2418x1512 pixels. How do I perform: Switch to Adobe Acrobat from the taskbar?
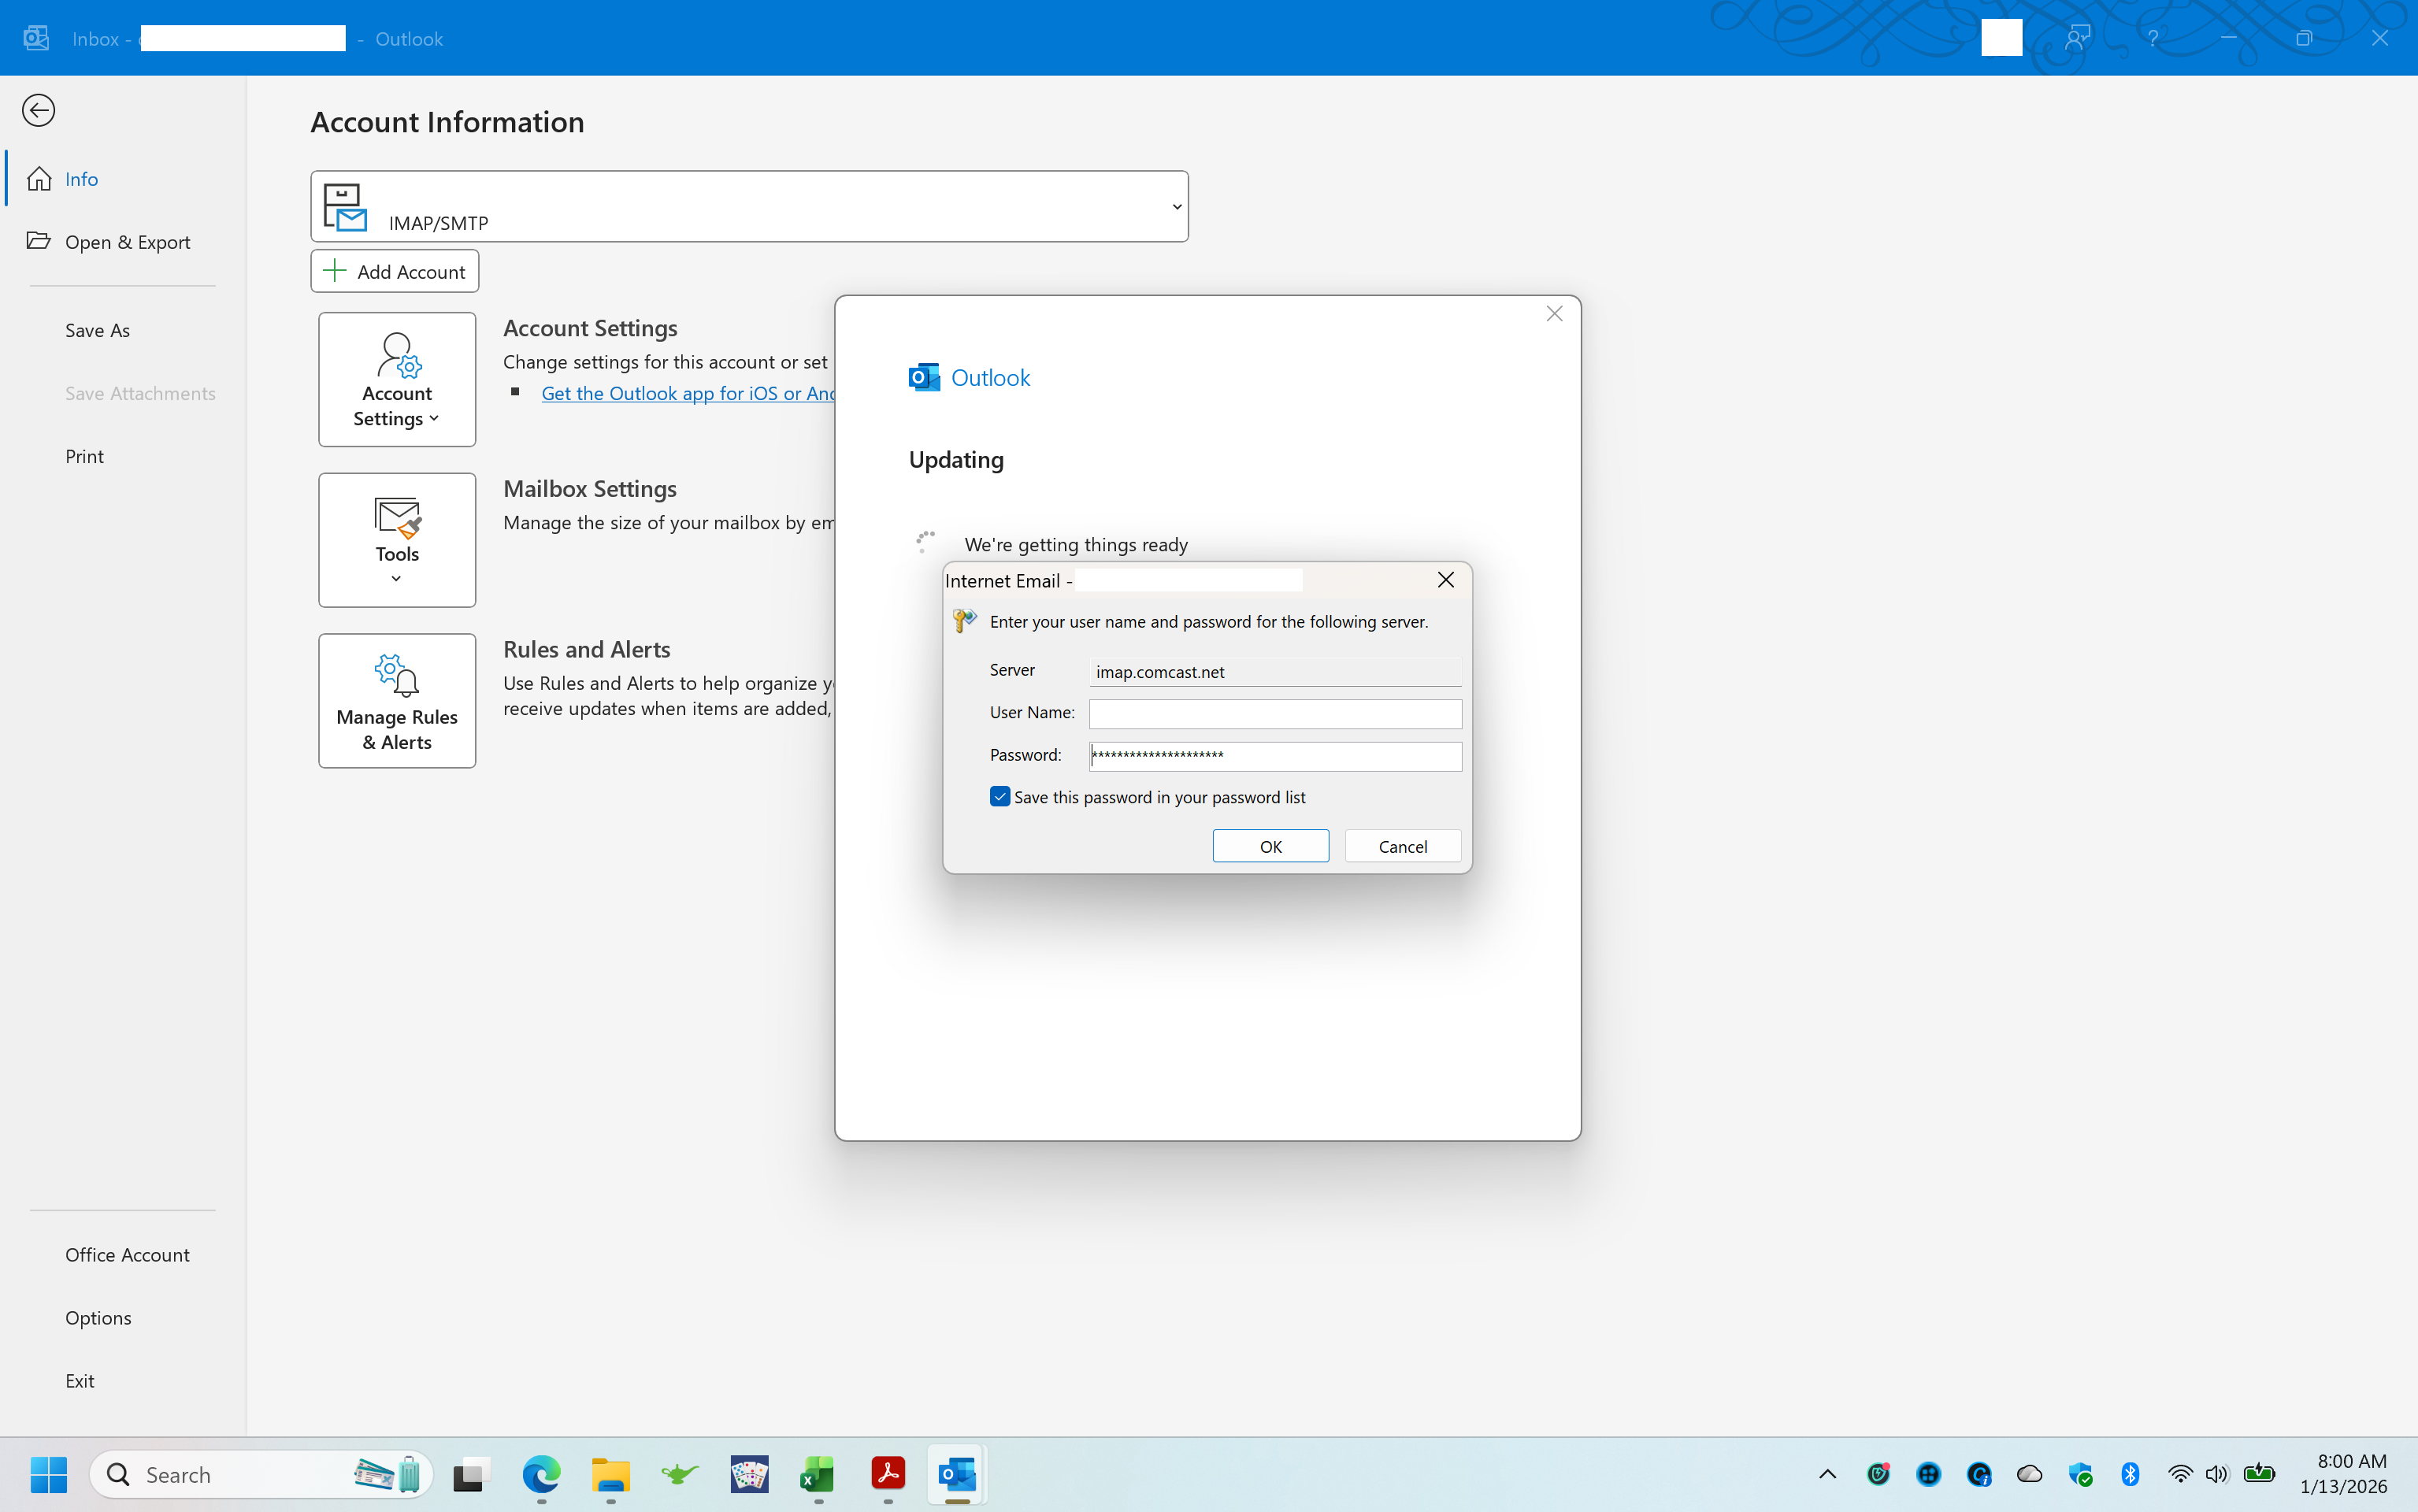888,1474
